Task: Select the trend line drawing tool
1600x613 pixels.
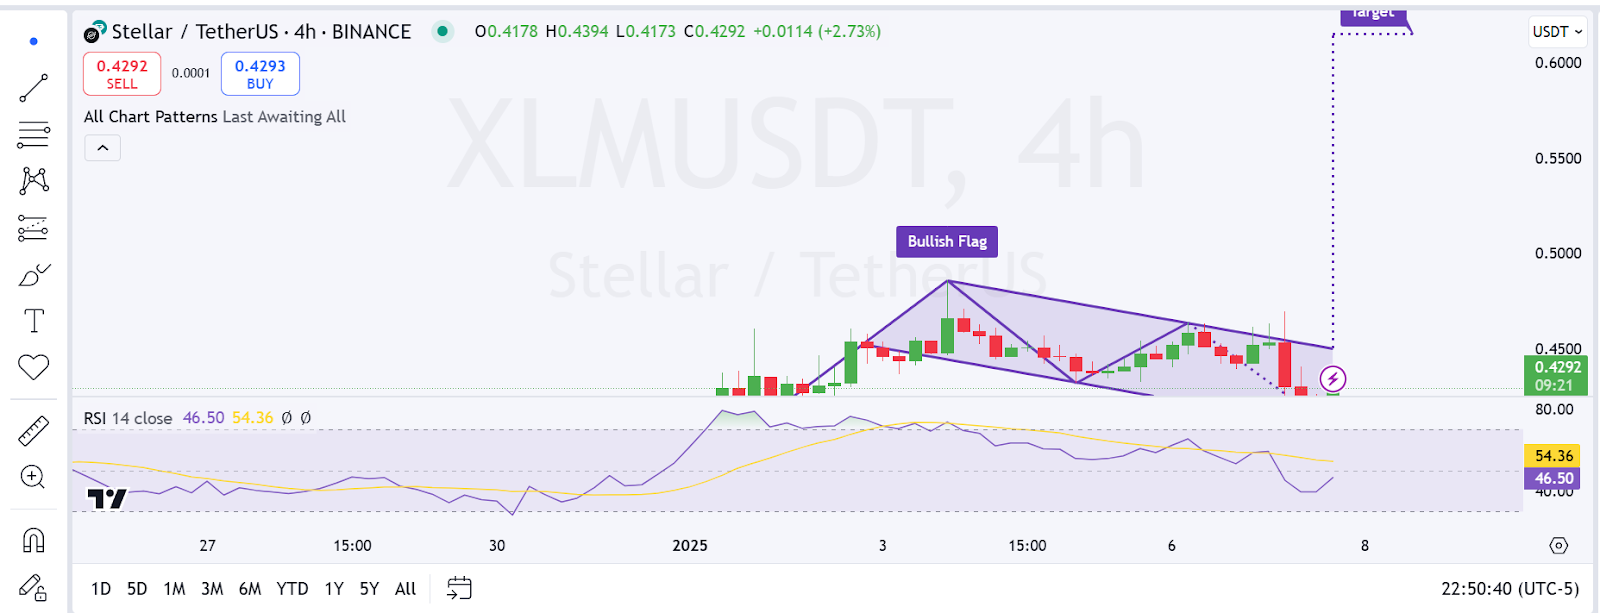Action: 33,88
